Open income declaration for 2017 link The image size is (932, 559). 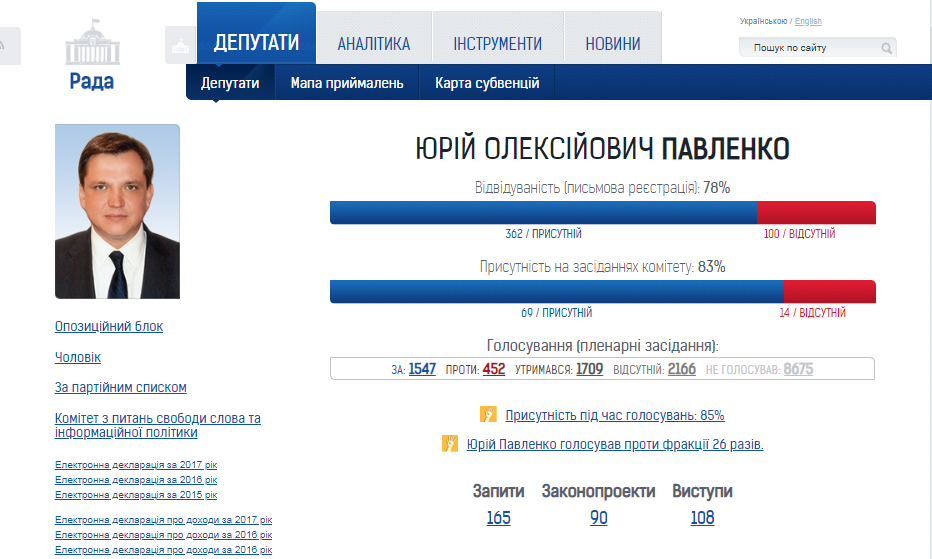[x=163, y=520]
